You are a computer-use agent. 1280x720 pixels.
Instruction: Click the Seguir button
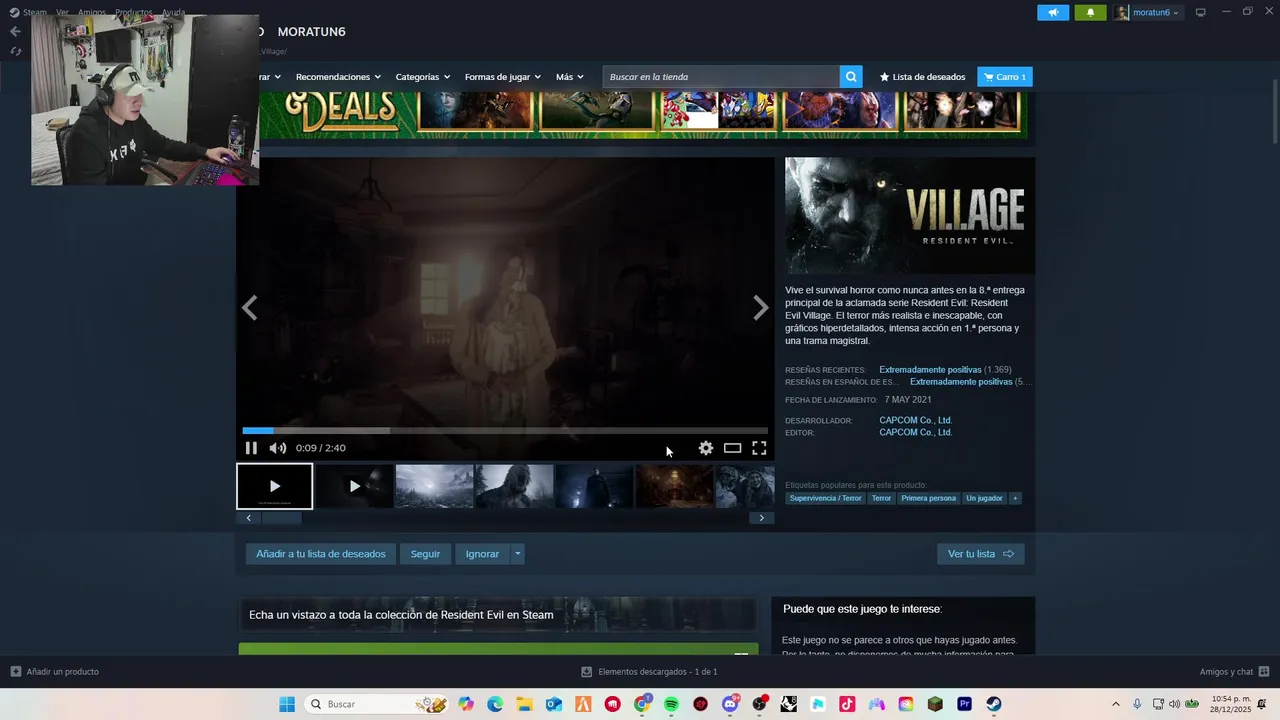[x=425, y=554]
